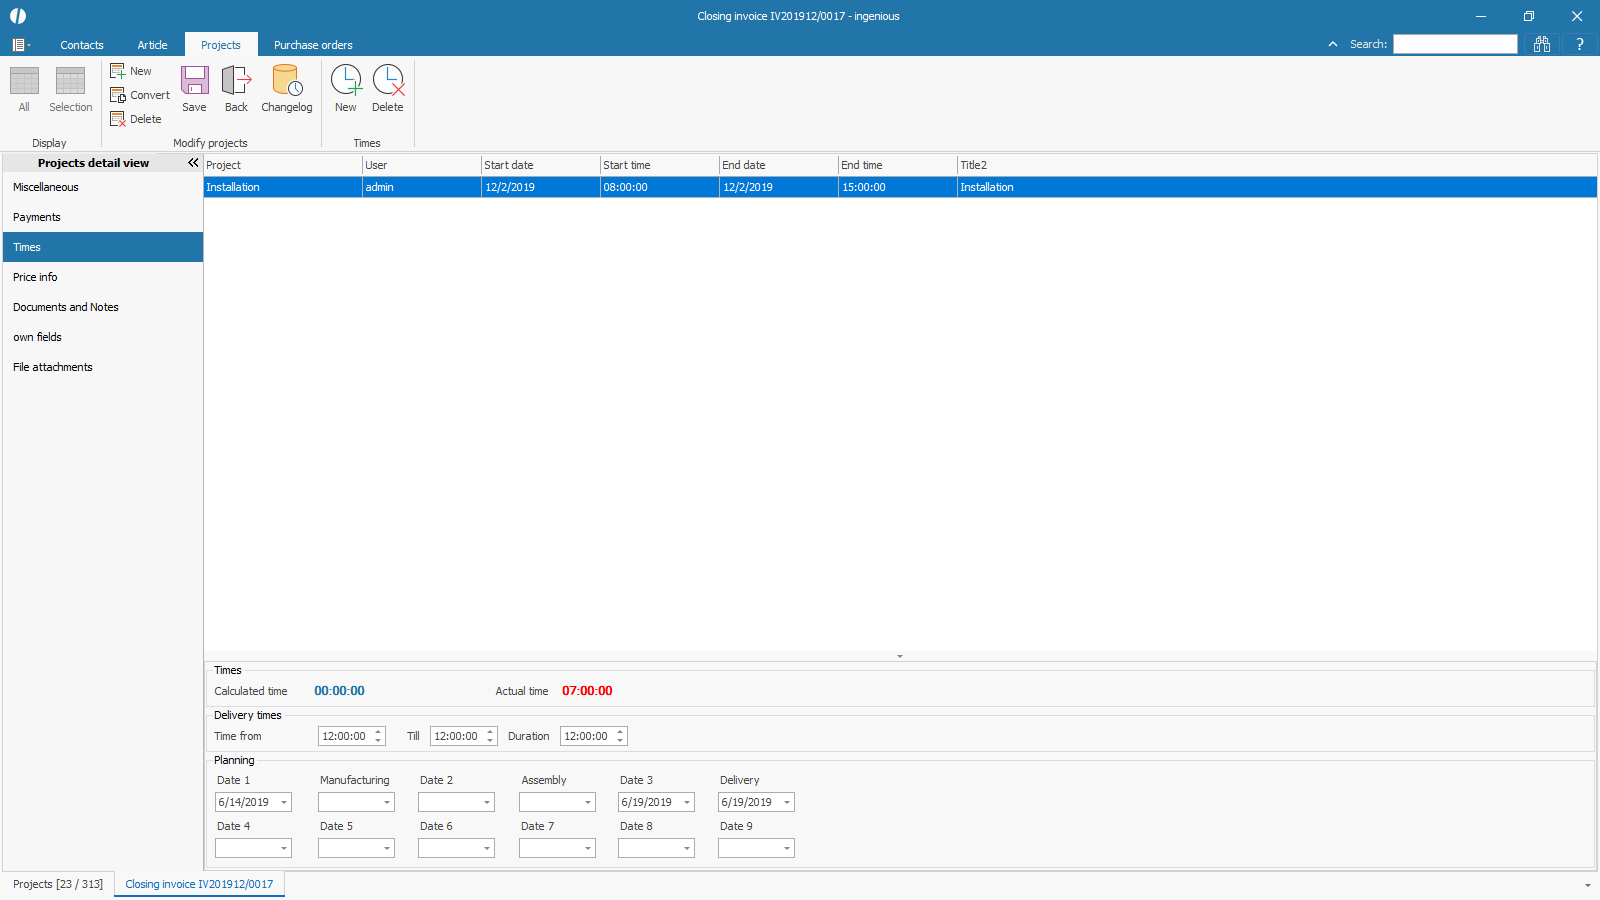Click the Save icon in the ribbon
Screen dimensions: 1600x900
(194, 81)
